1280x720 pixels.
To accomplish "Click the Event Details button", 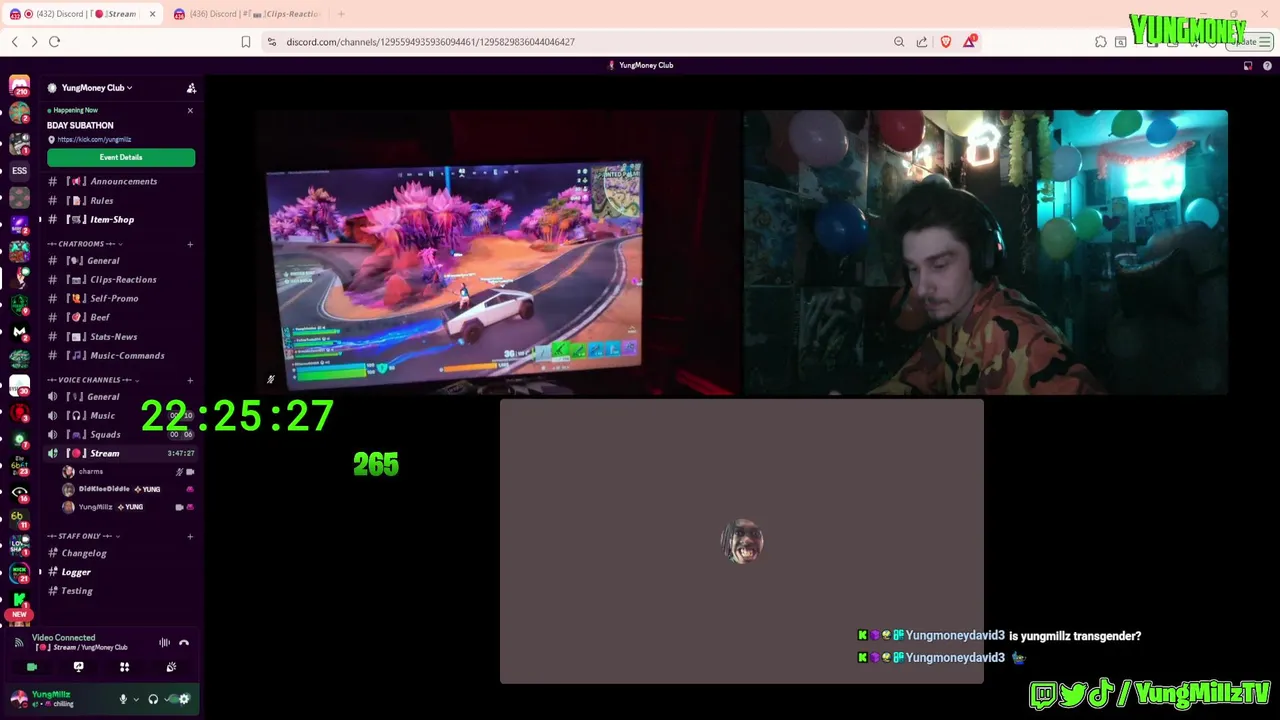I will [x=121, y=157].
